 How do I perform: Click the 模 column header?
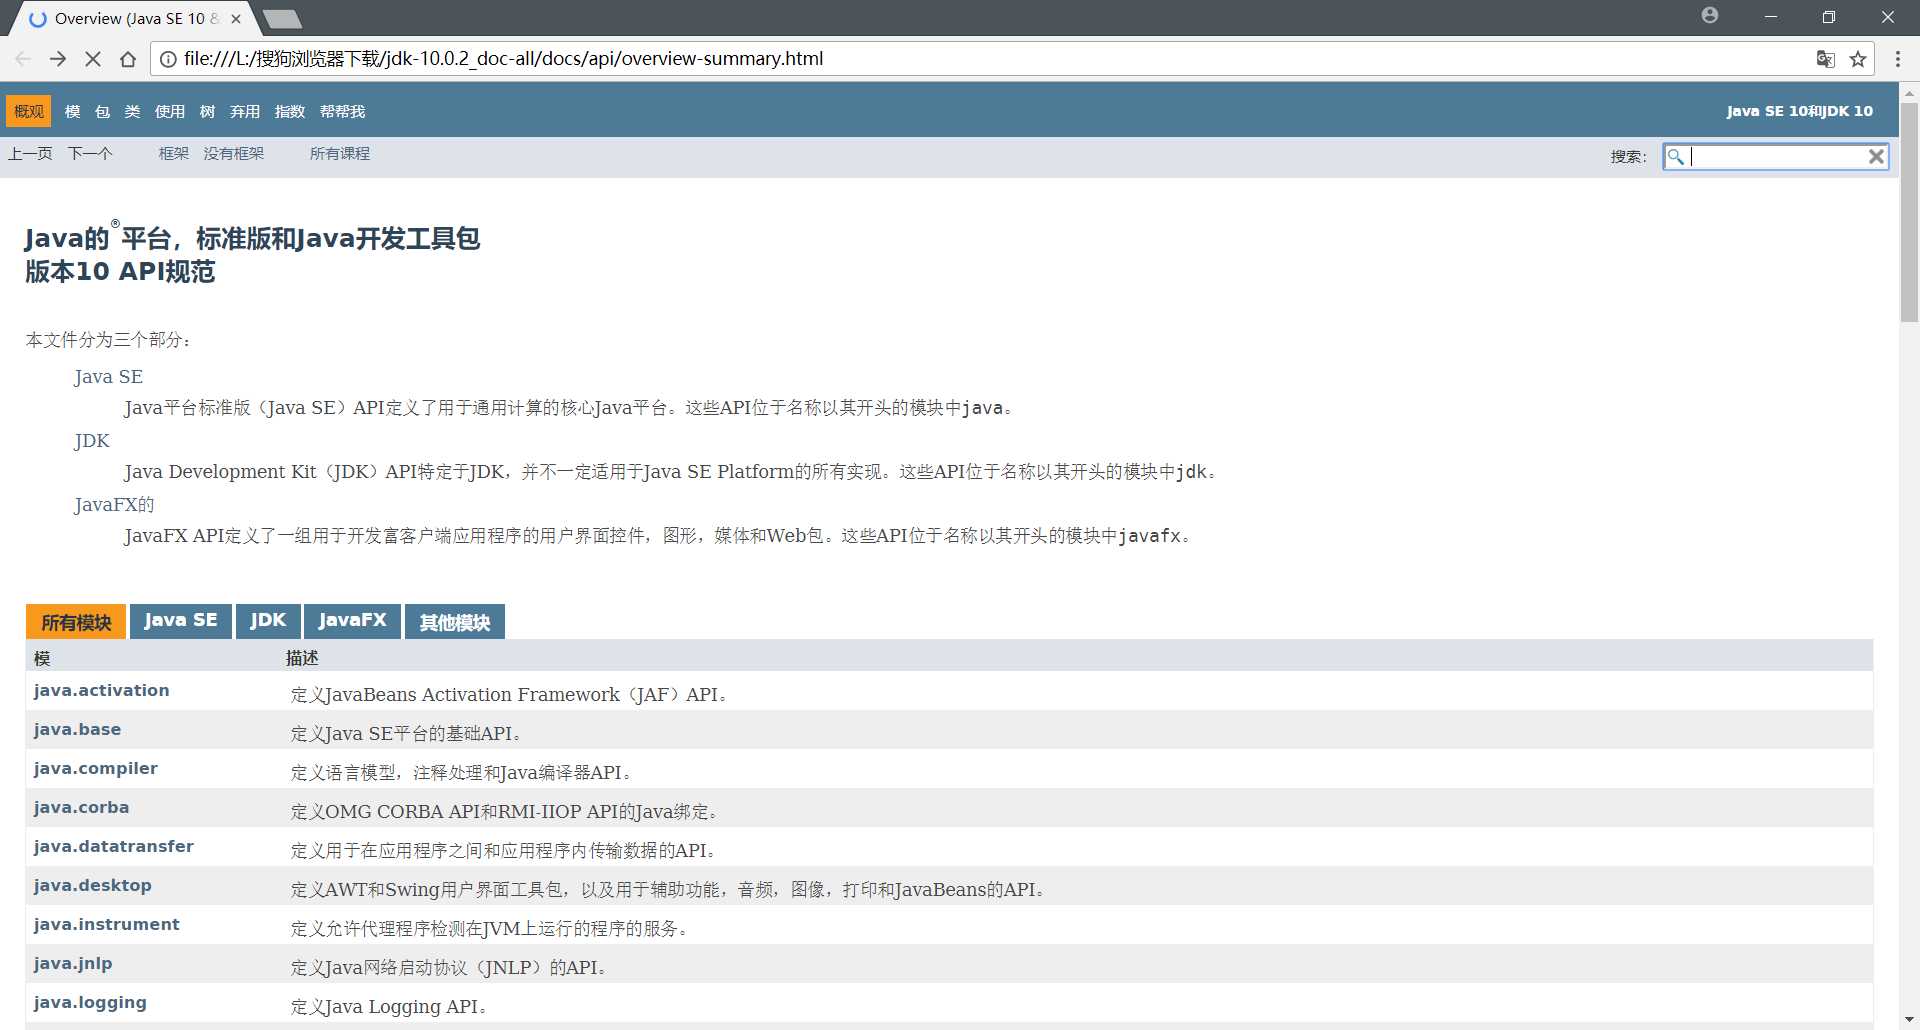tap(42, 658)
